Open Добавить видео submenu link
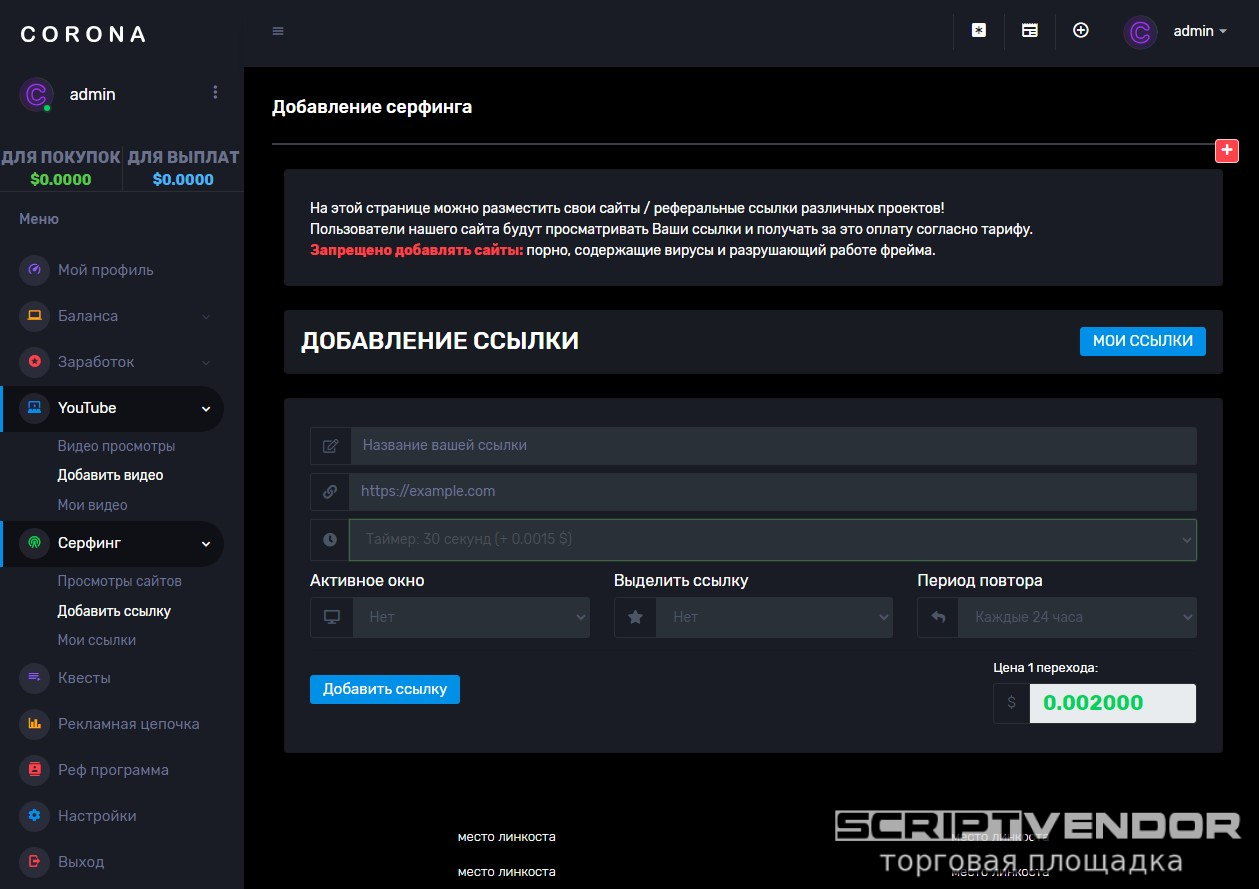 [110, 475]
